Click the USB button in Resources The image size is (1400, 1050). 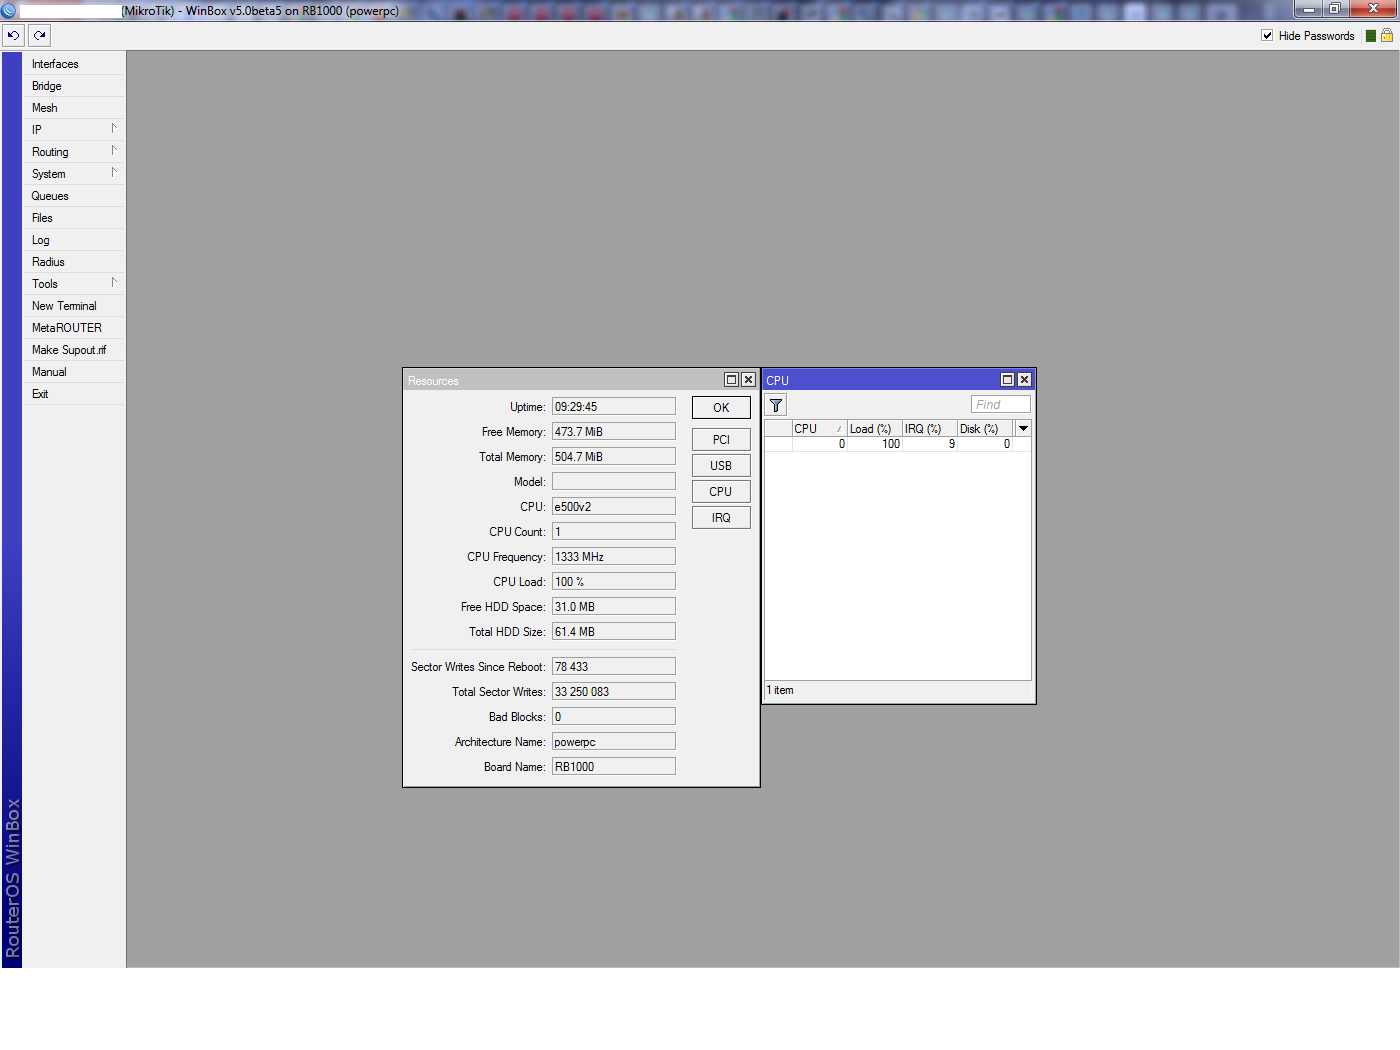721,466
